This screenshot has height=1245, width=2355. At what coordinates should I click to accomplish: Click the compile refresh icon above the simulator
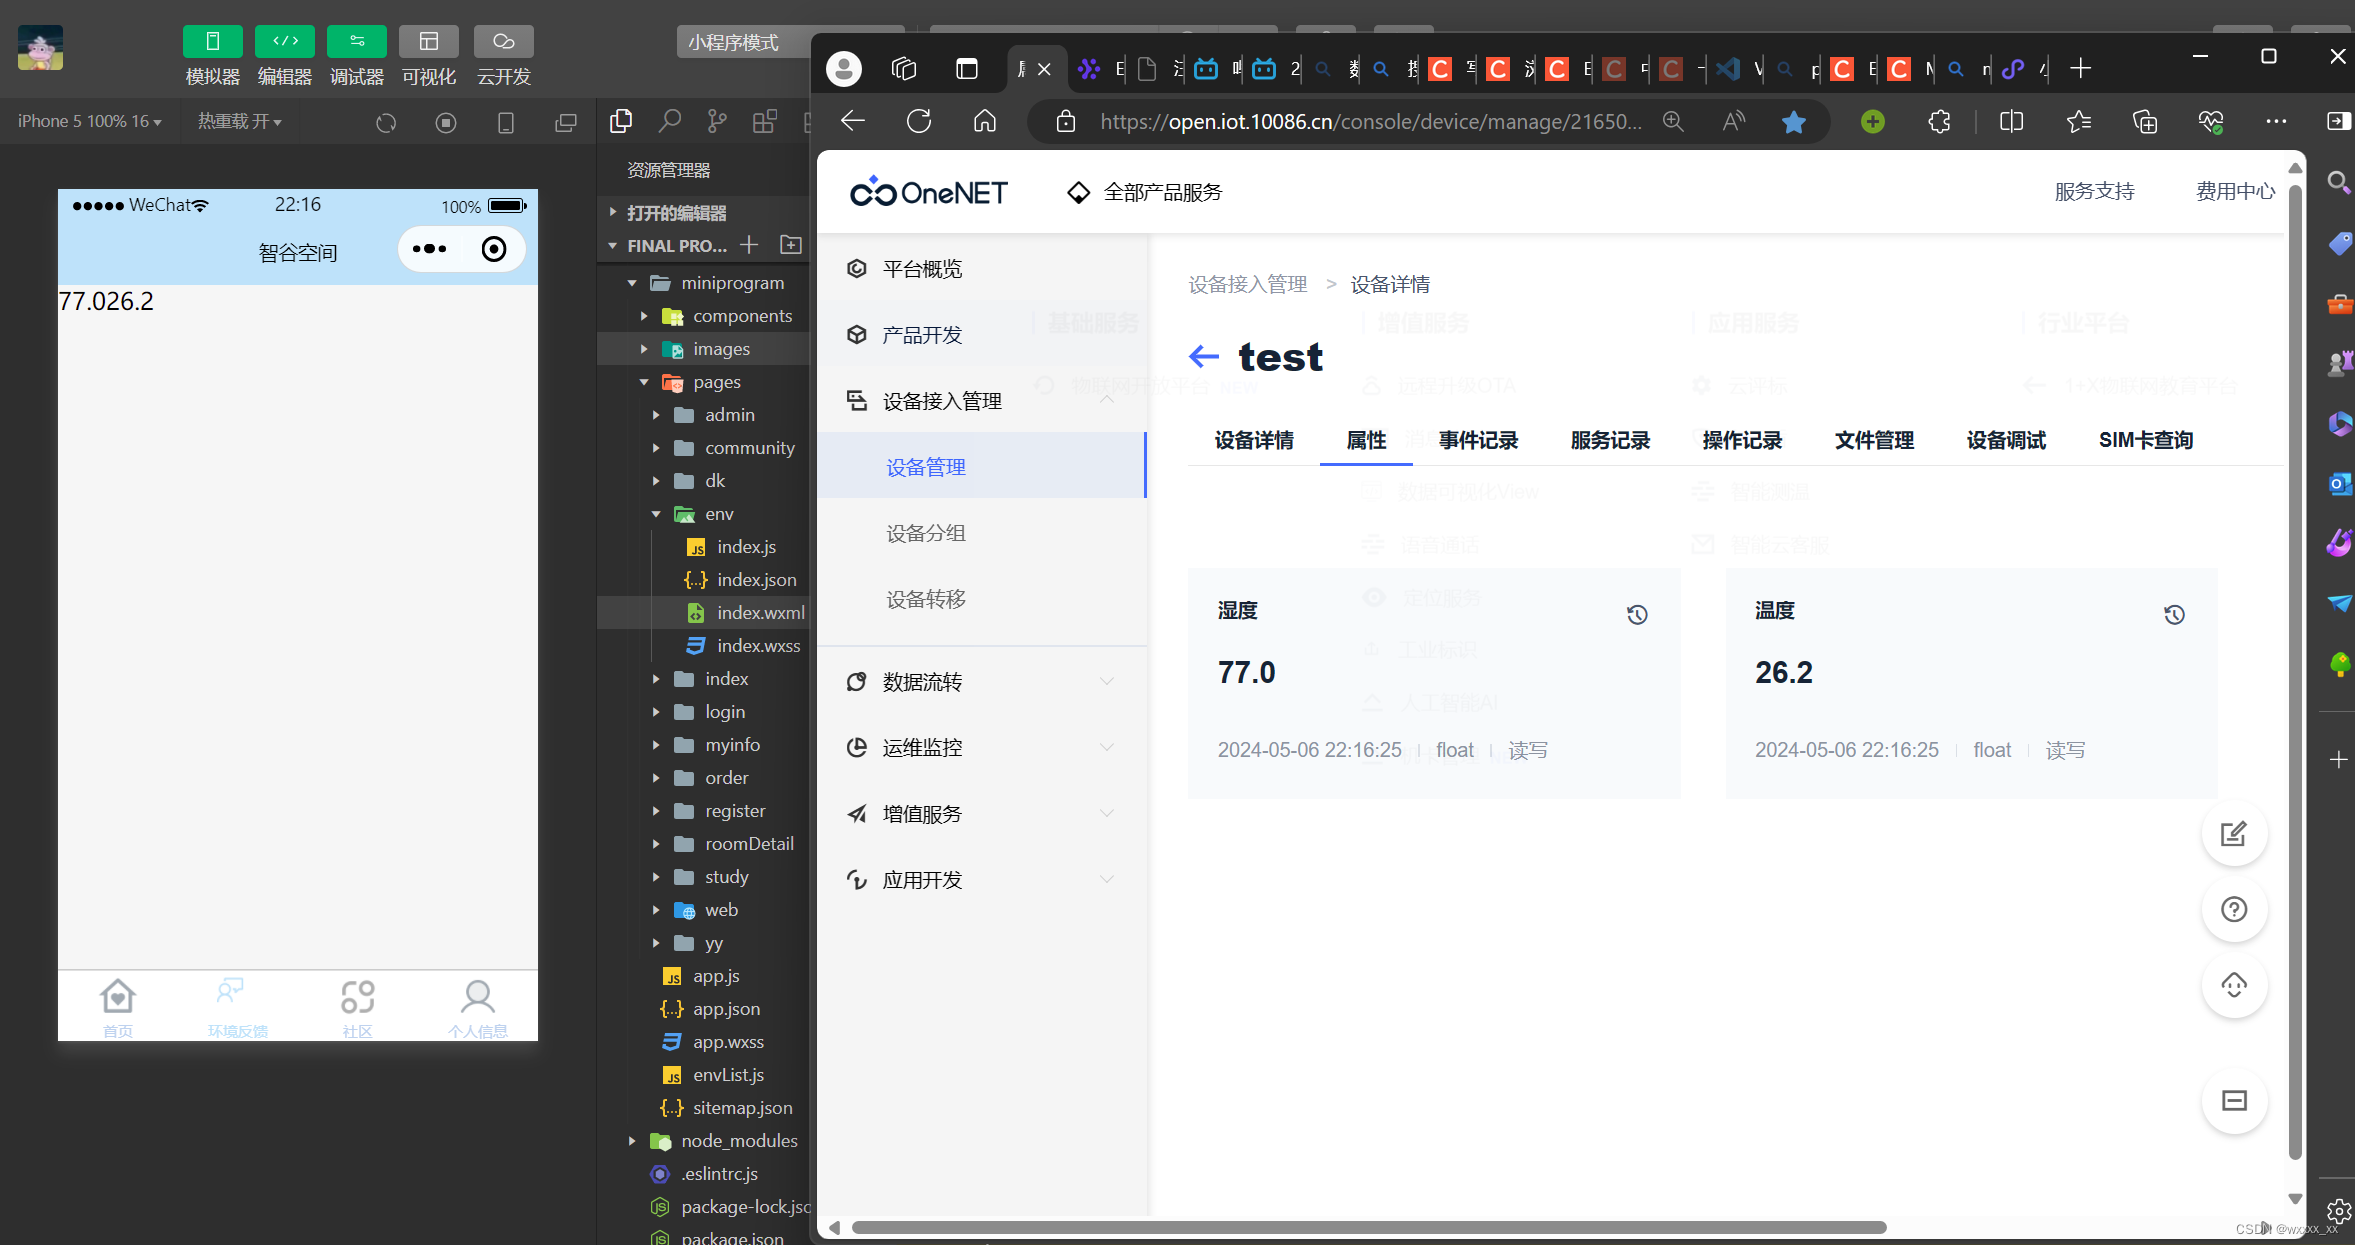386,122
